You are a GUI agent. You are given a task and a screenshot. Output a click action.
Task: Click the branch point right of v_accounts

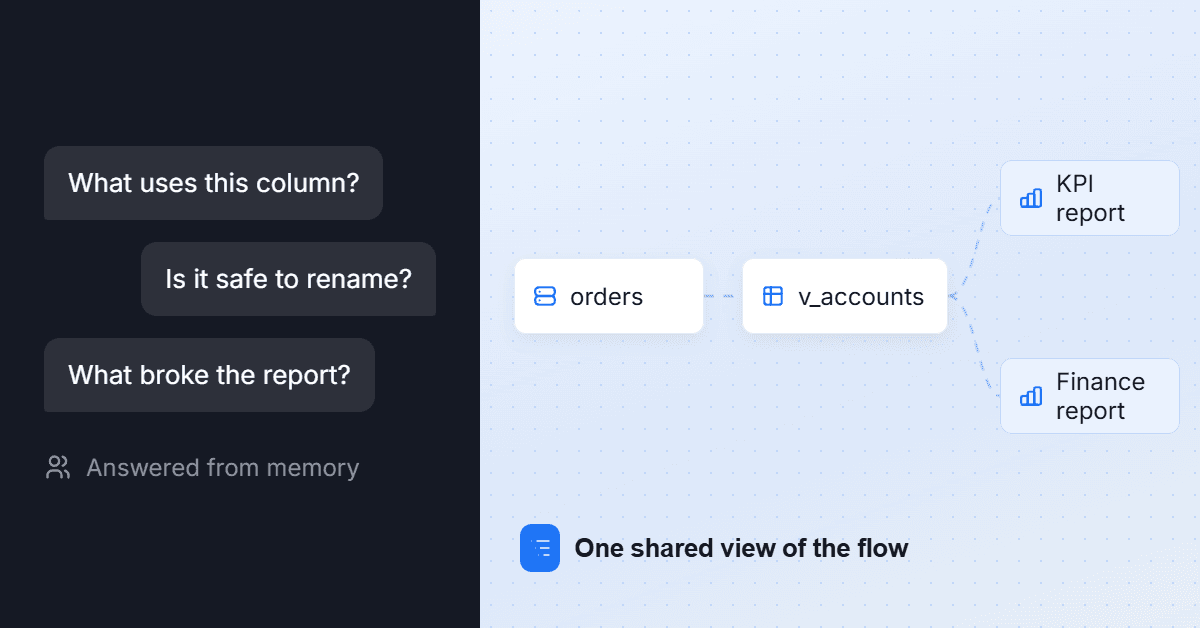[952, 296]
